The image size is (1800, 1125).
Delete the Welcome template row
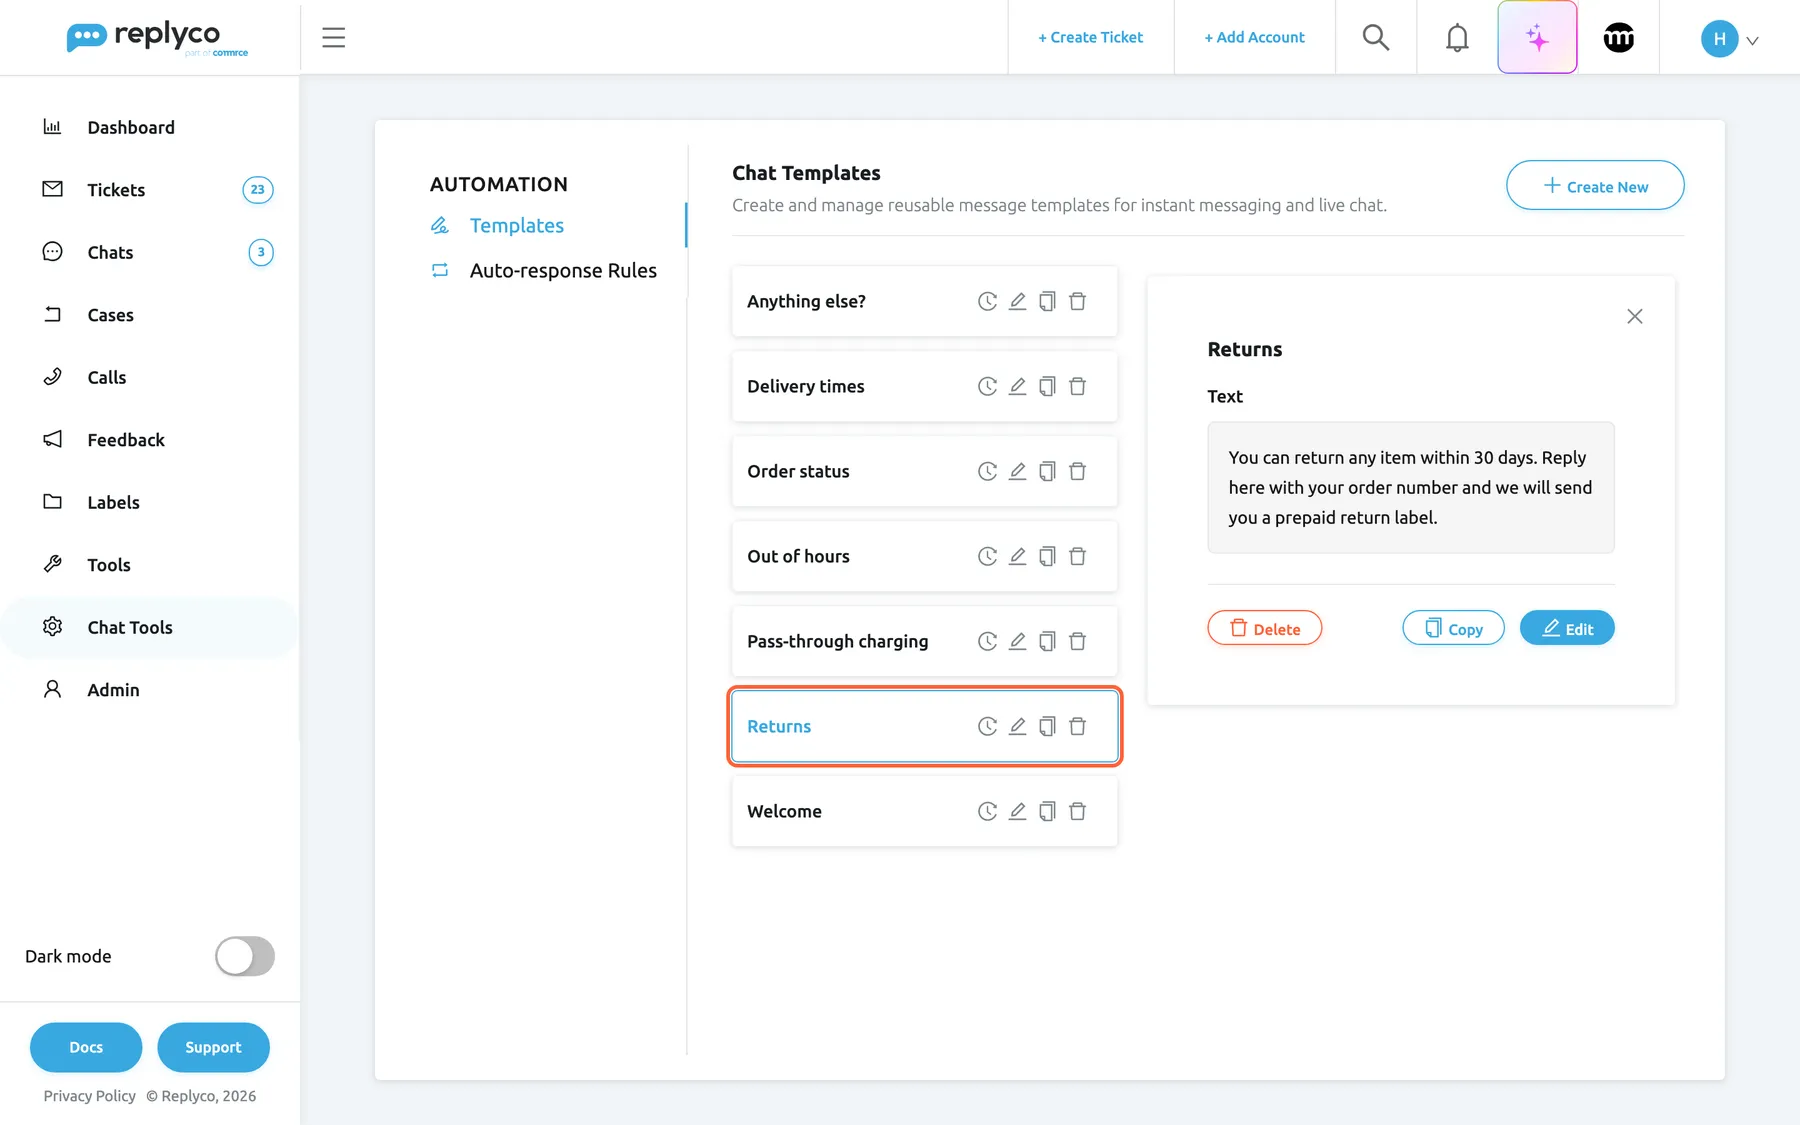pyautogui.click(x=1077, y=811)
